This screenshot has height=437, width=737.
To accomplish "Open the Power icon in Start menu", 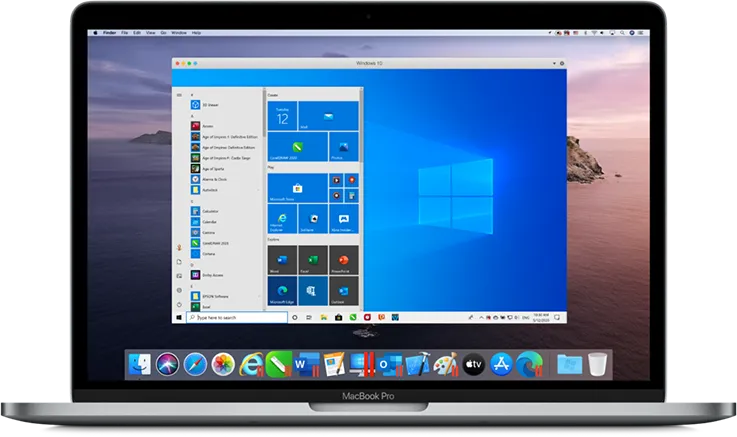I will [179, 304].
